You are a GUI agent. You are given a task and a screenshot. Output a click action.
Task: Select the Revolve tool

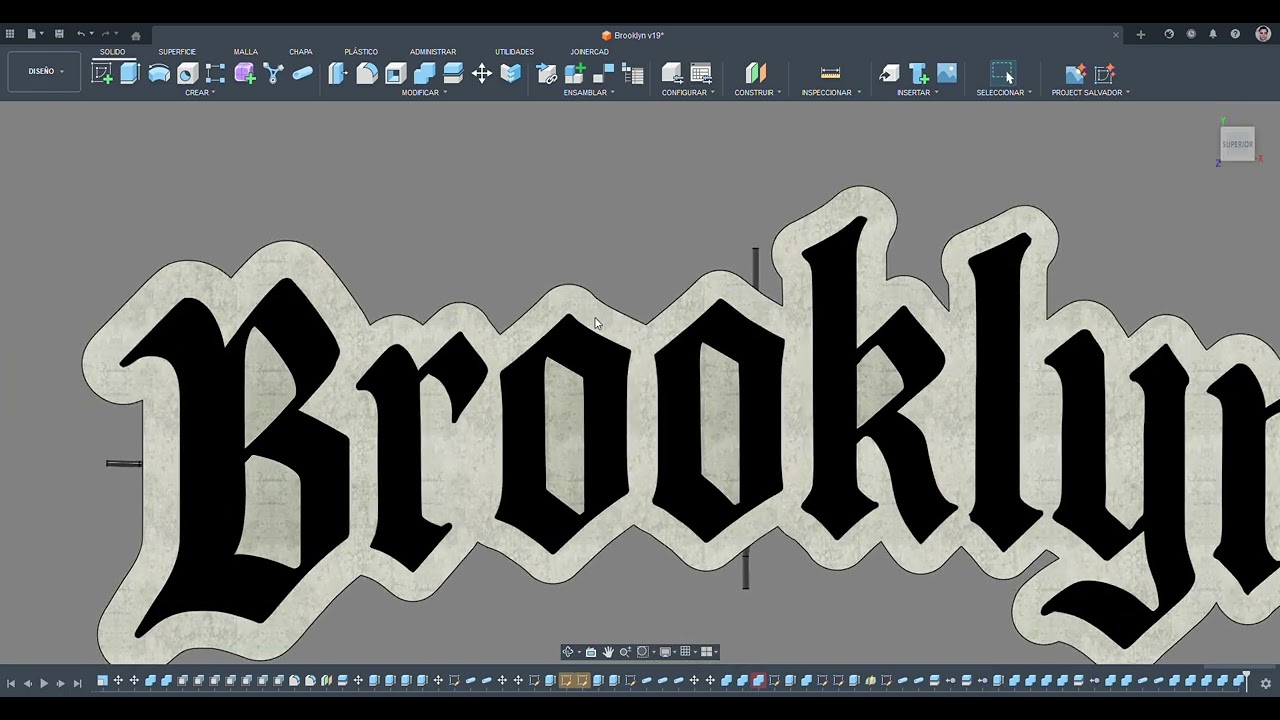(x=159, y=73)
